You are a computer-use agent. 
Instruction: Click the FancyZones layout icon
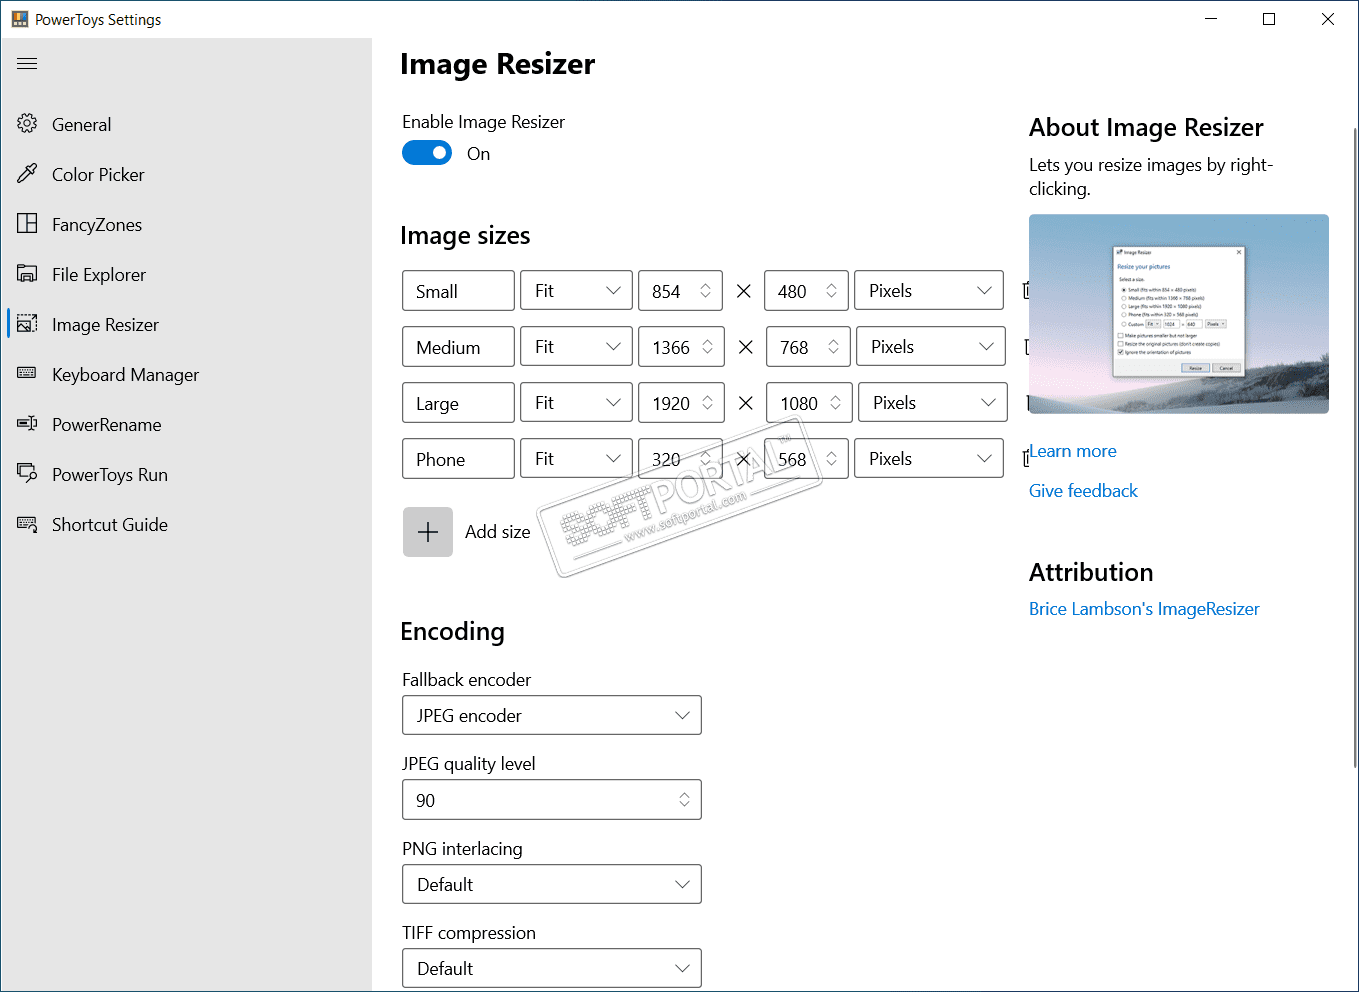click(27, 224)
